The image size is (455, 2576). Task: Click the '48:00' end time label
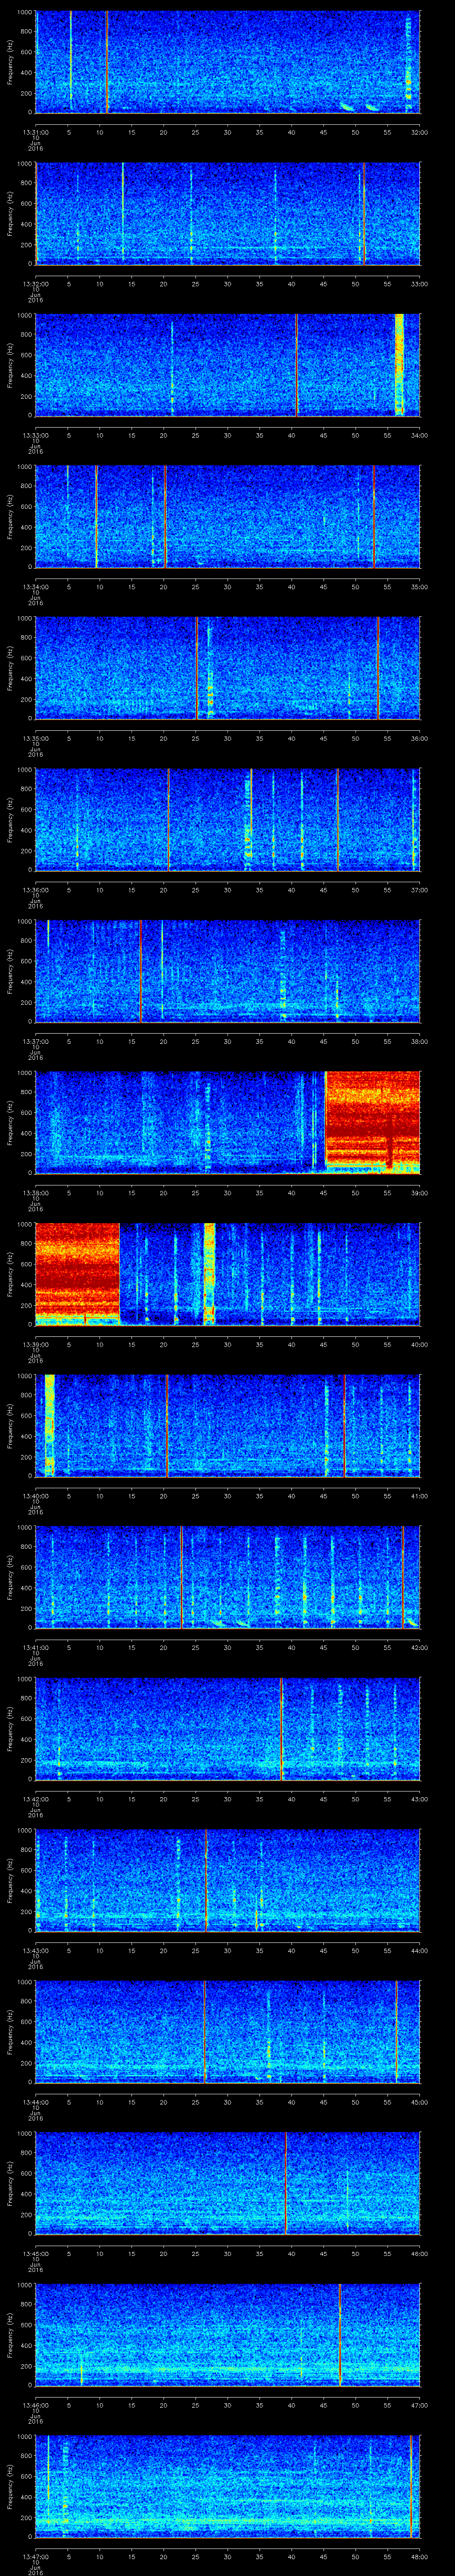pos(419,2556)
